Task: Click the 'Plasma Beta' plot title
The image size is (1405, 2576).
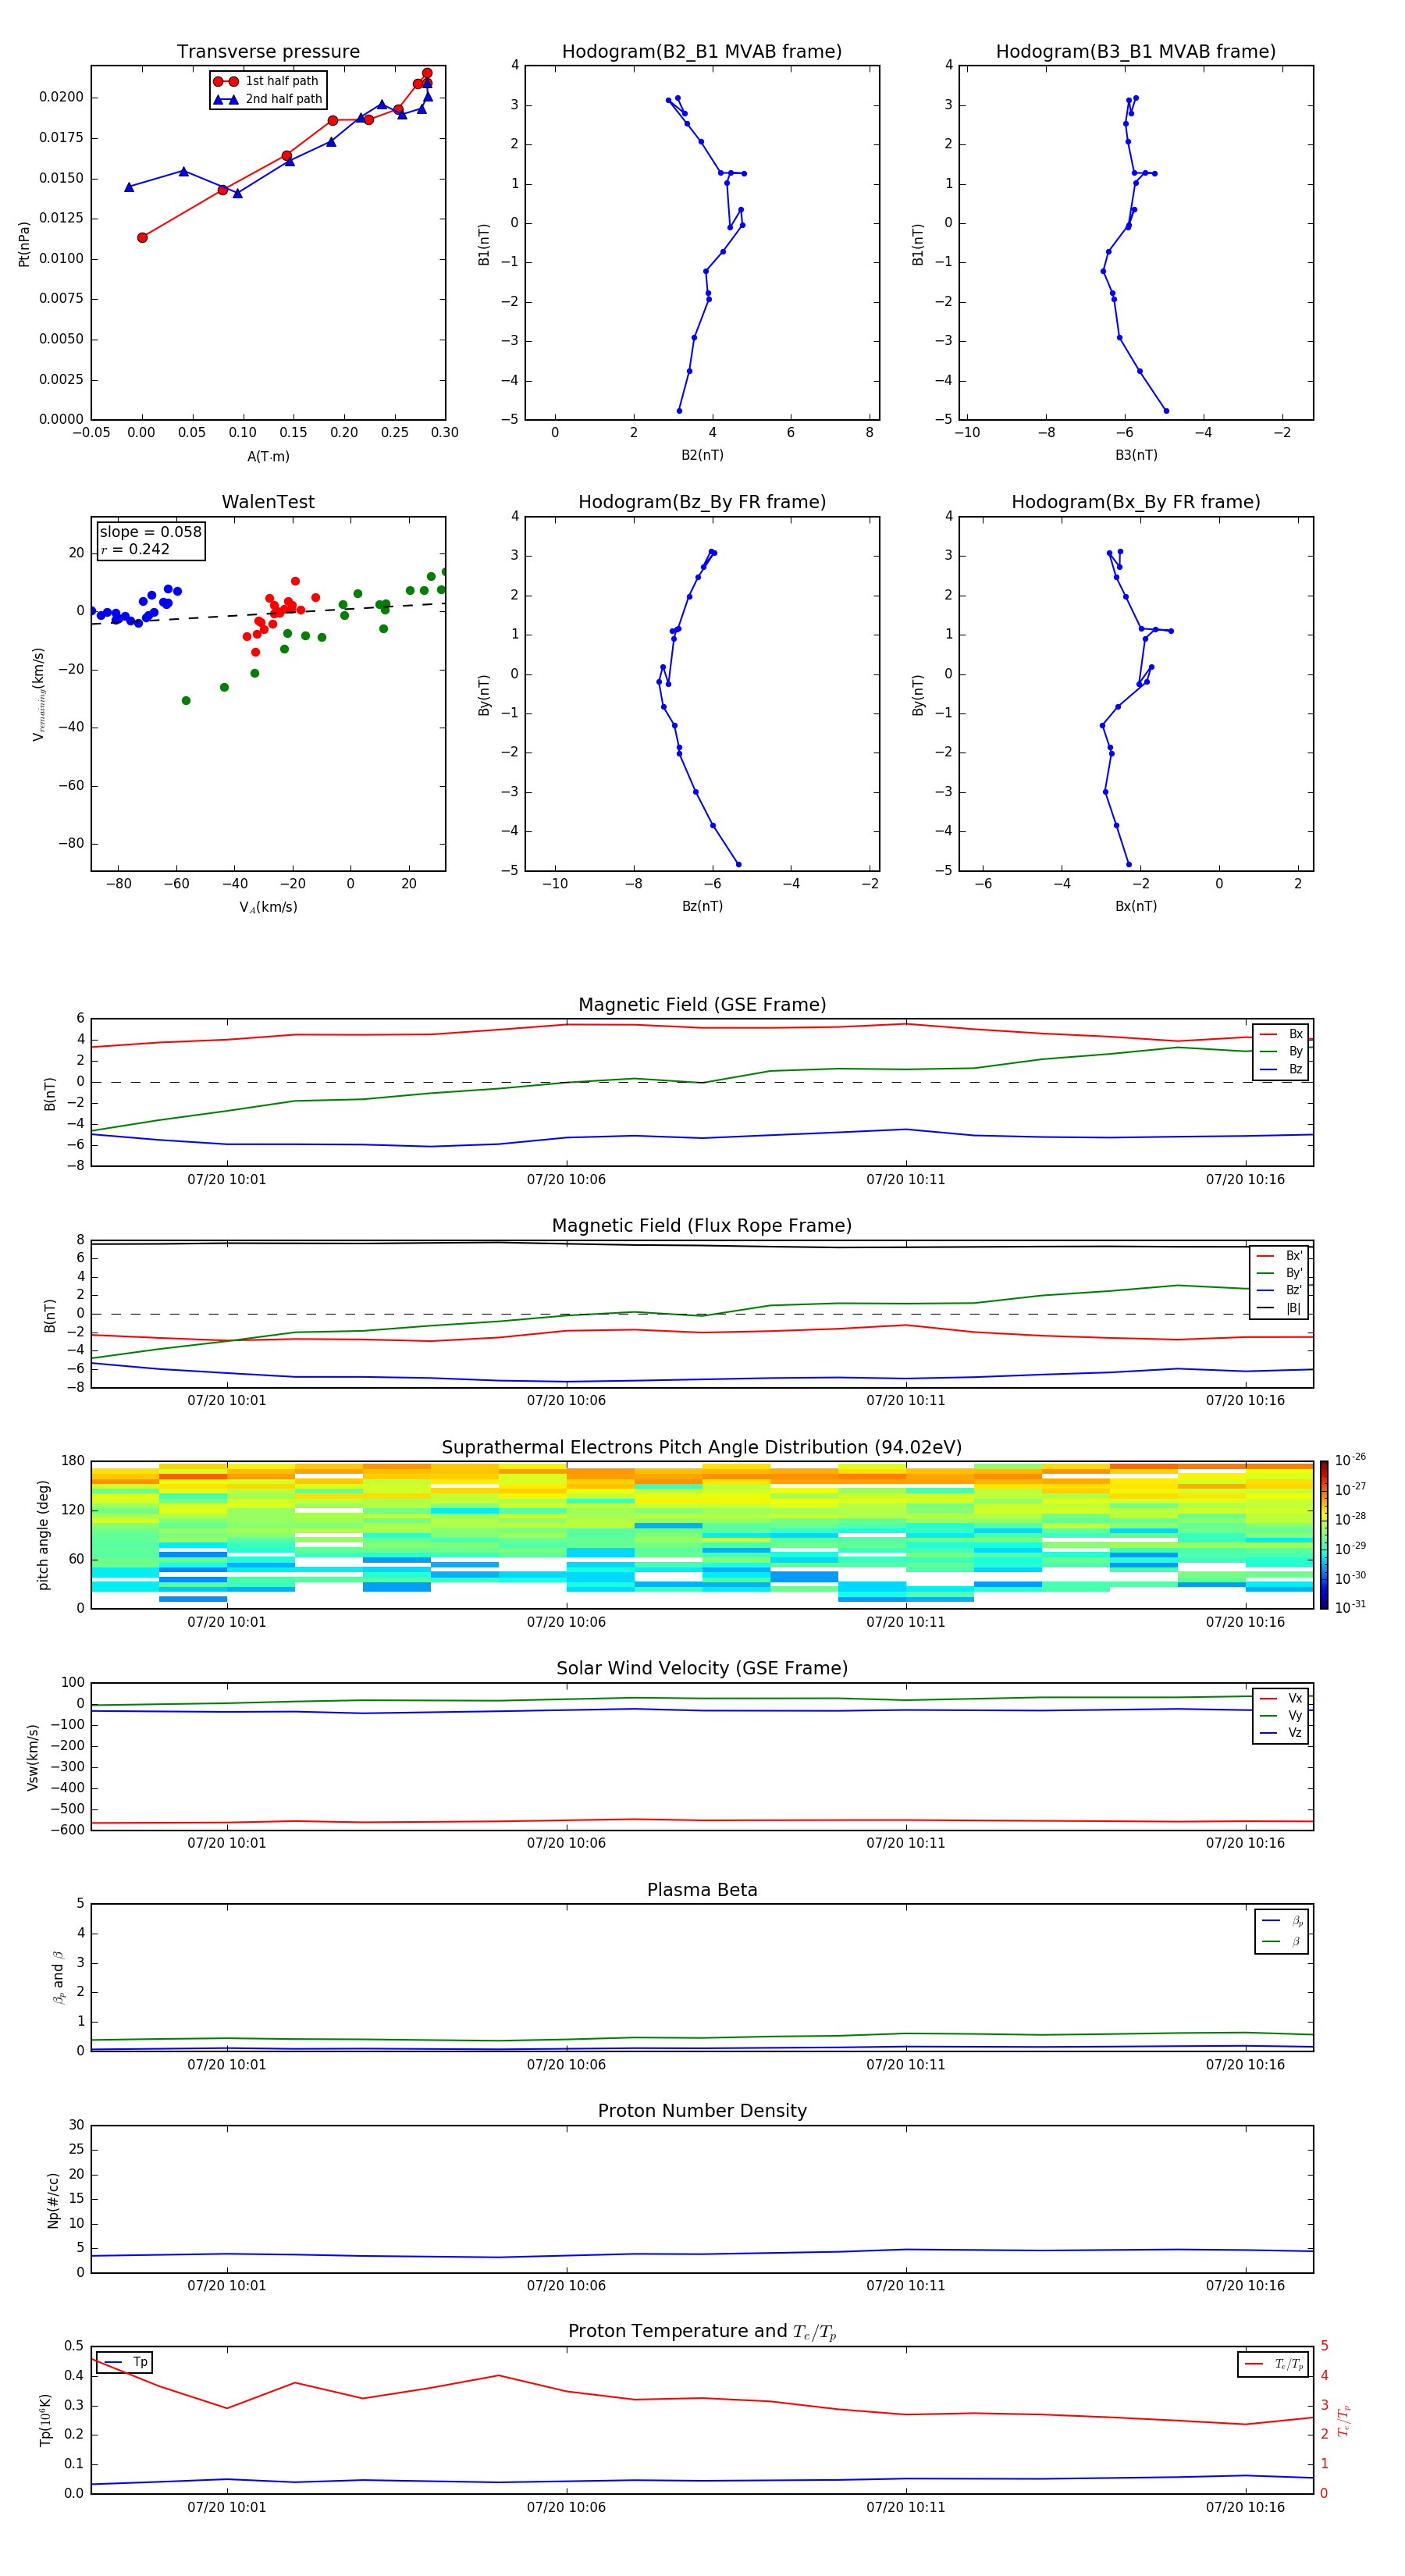Action: 702,1890
